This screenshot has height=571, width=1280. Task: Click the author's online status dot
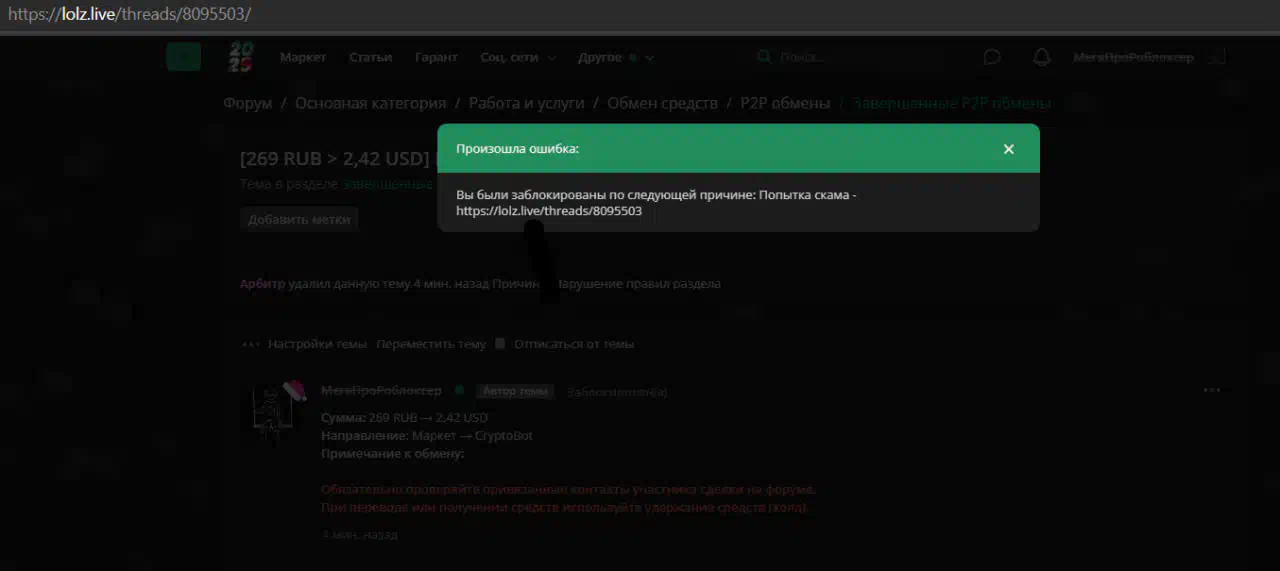[460, 390]
